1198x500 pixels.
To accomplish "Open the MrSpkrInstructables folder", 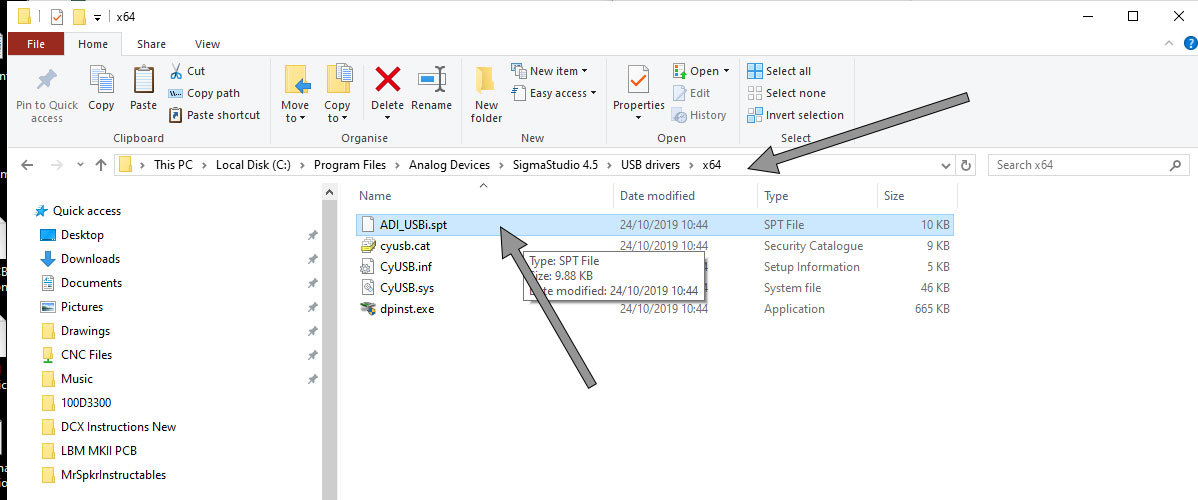I will pyautogui.click(x=113, y=475).
